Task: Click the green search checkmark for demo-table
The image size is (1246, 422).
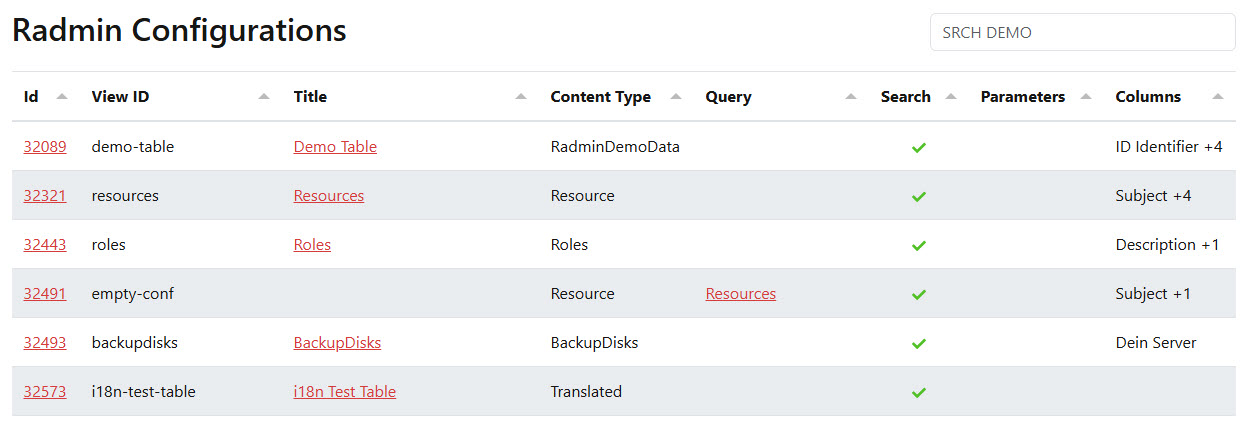Action: [919, 147]
